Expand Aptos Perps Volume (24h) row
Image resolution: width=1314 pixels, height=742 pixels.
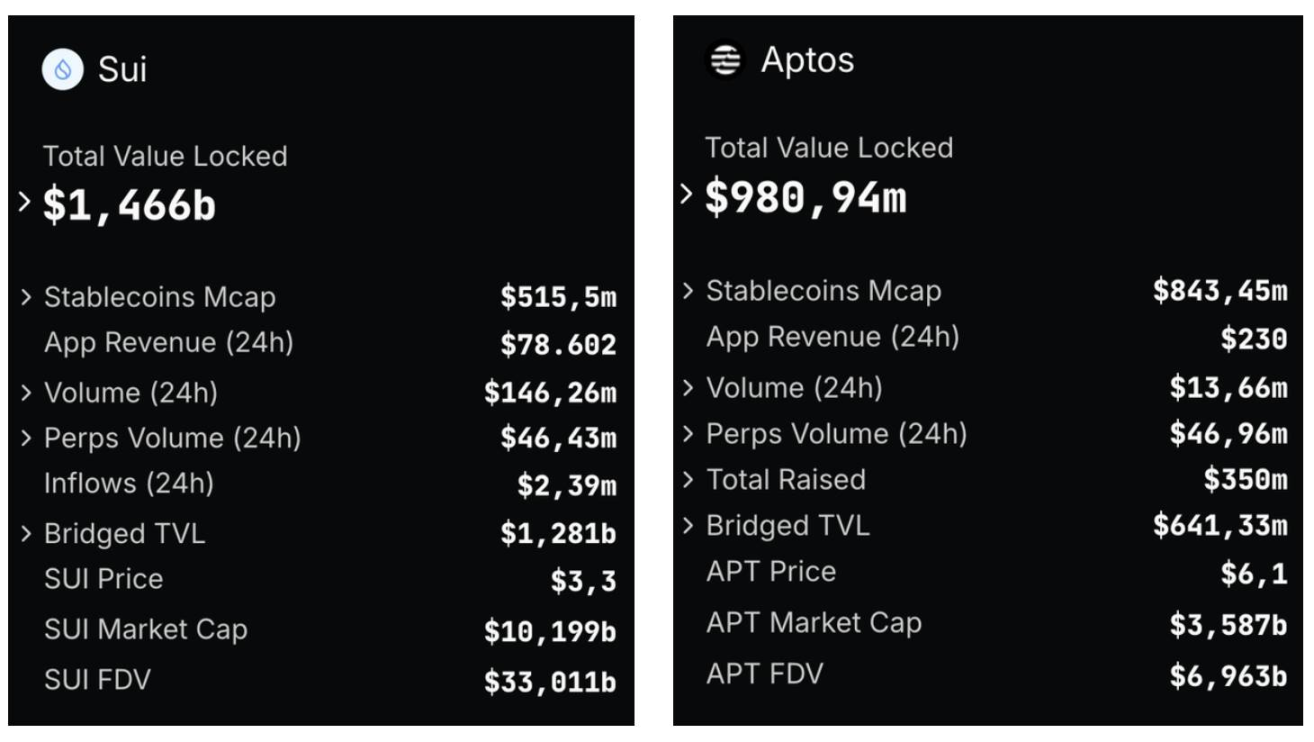tap(688, 434)
